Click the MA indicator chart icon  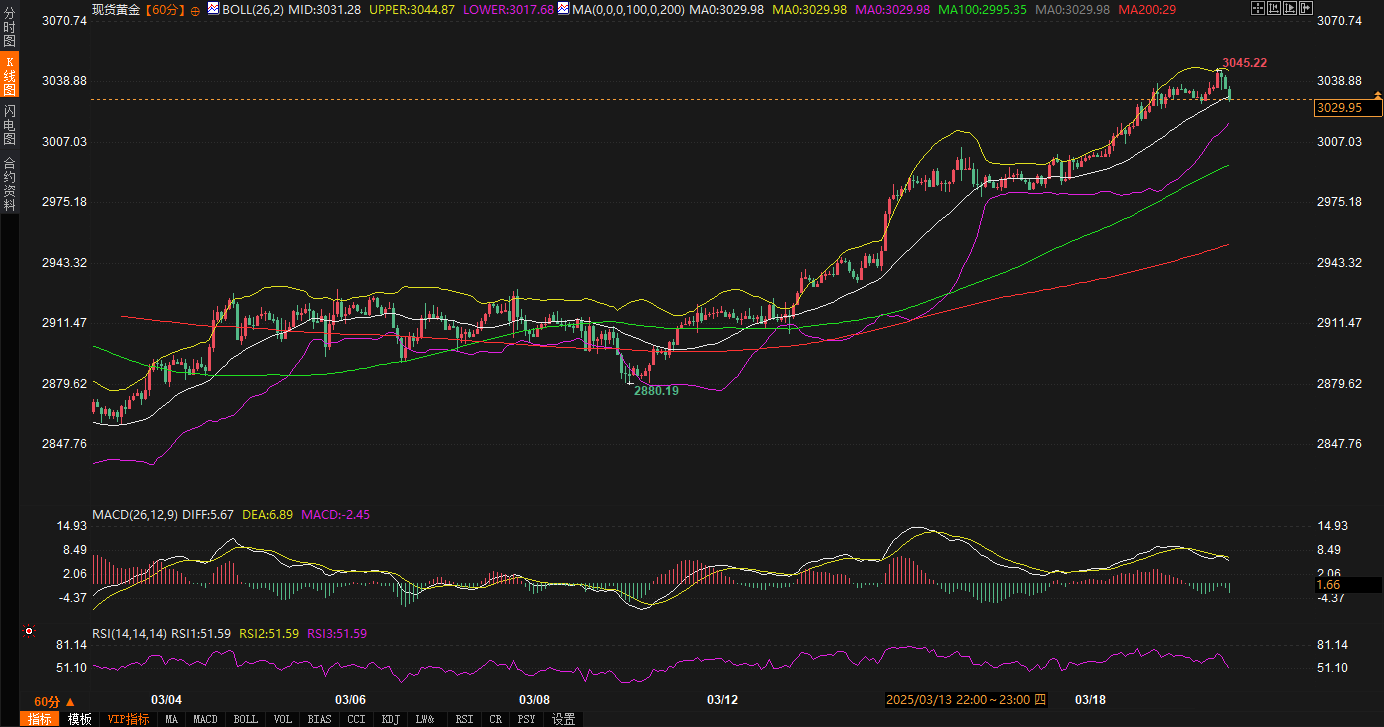tap(564, 8)
